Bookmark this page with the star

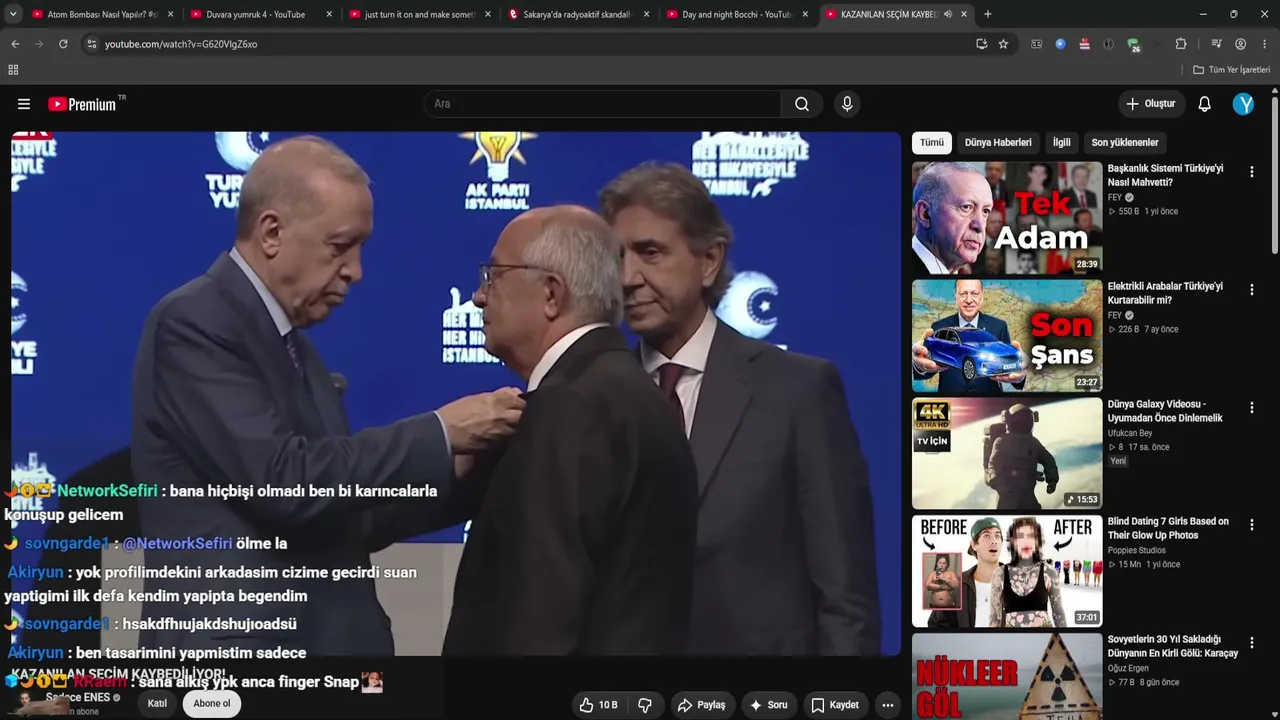(1003, 44)
